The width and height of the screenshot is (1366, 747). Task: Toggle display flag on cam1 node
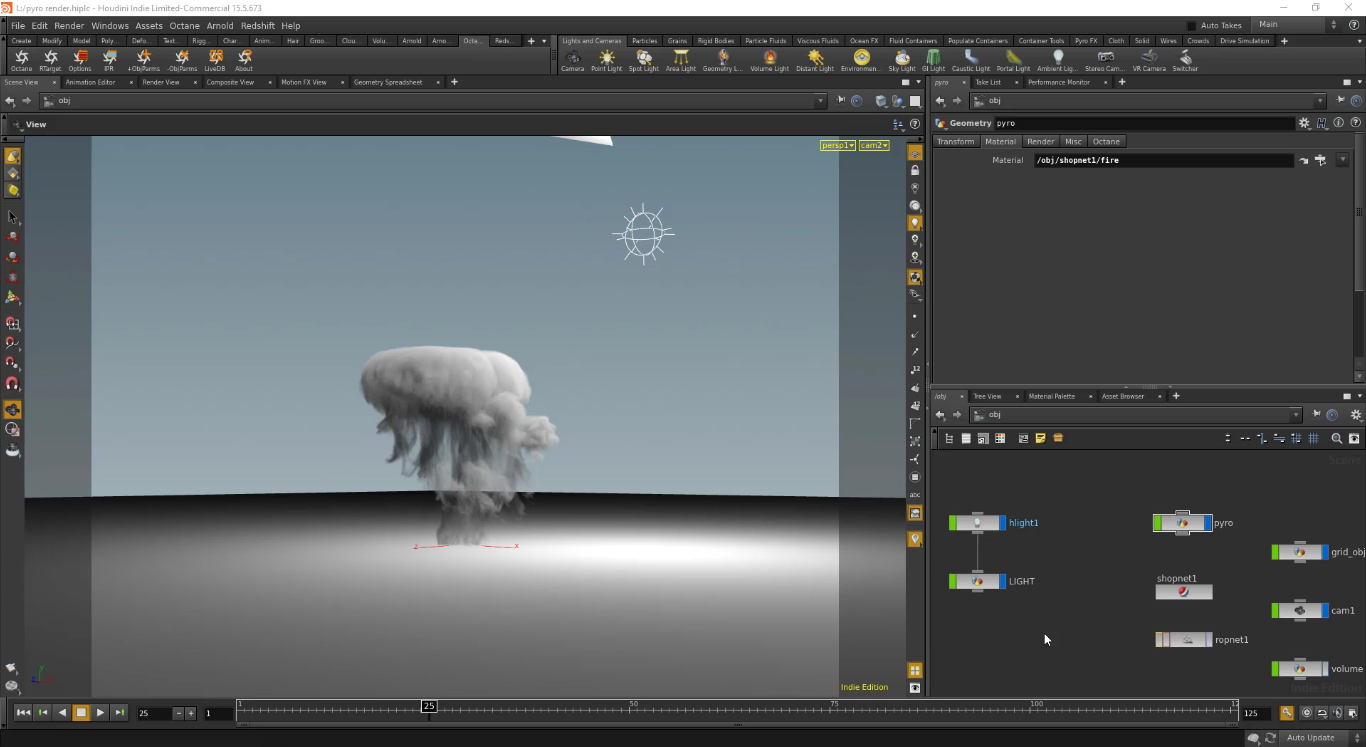click(1326, 610)
